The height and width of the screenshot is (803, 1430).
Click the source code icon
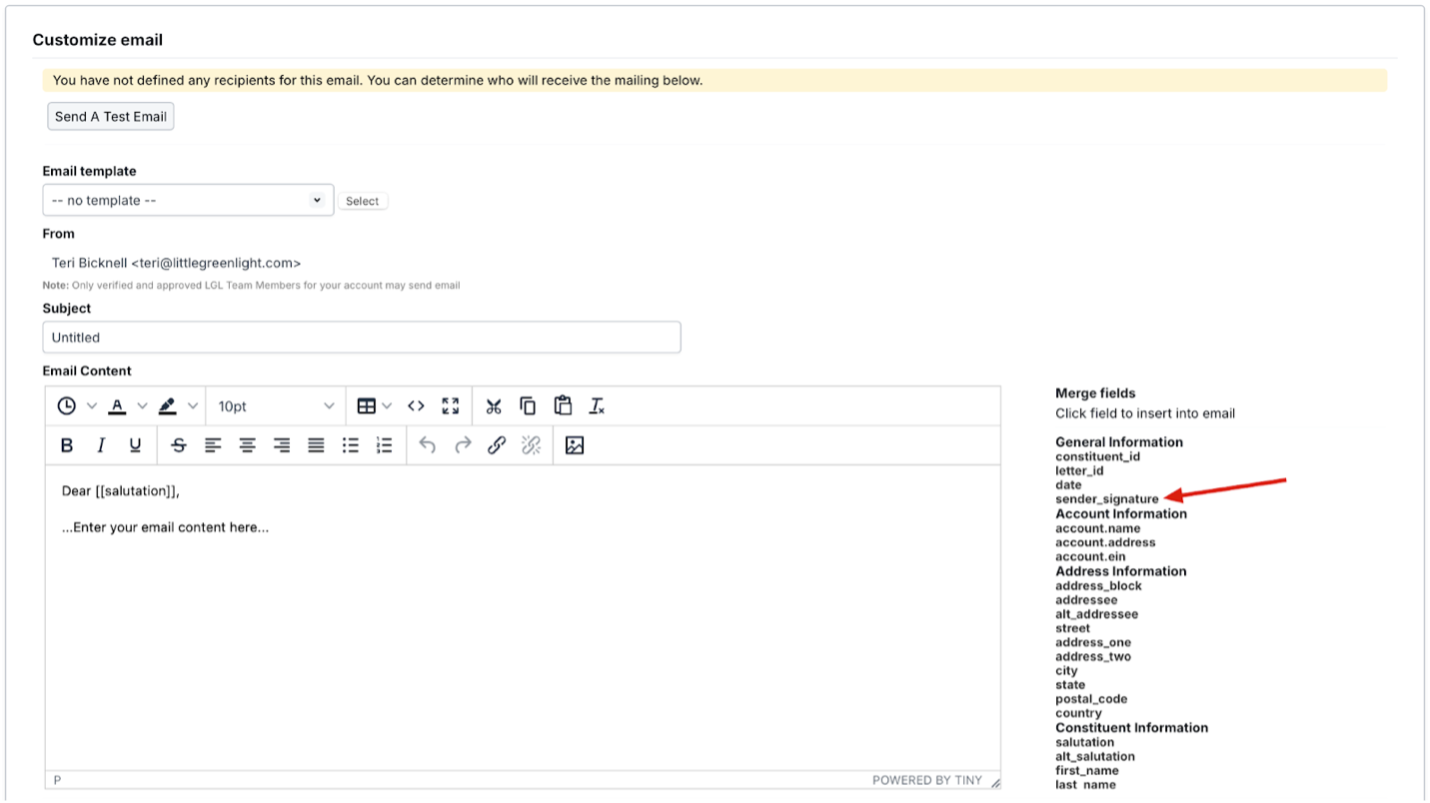416,406
